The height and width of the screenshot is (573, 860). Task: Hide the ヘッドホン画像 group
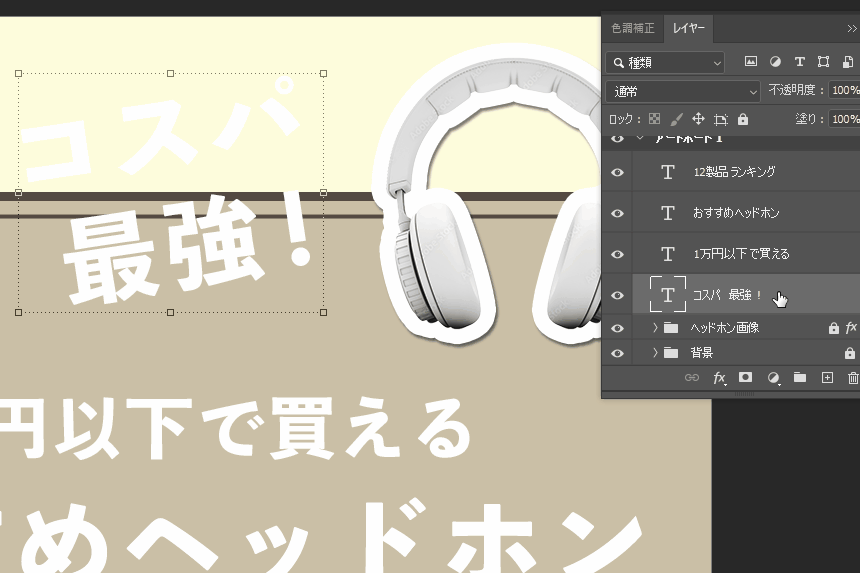[x=617, y=328]
